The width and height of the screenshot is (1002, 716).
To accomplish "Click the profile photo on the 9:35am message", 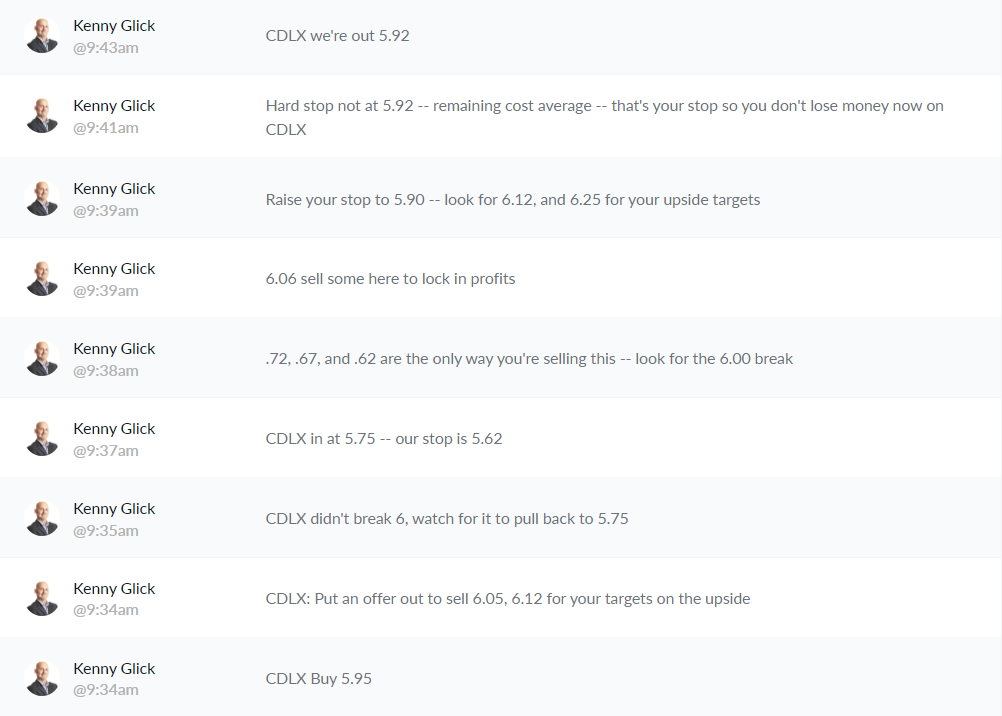I will click(x=42, y=519).
